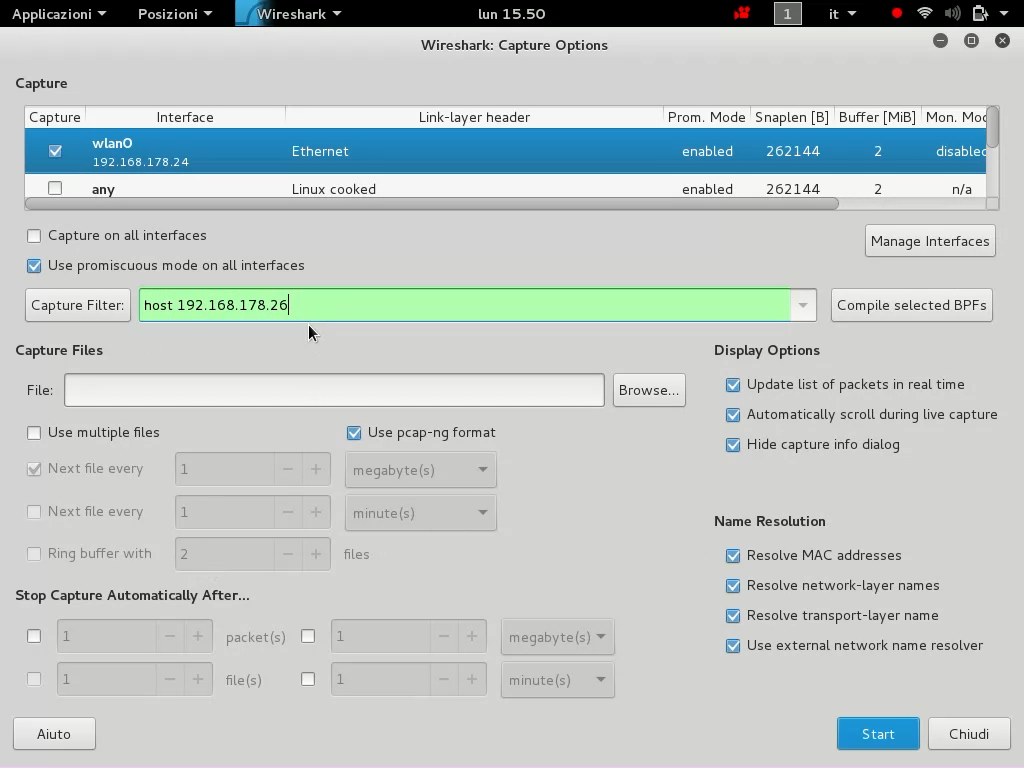Open the next-file minute(s) unit dropdown
The width and height of the screenshot is (1024, 768).
[421, 513]
